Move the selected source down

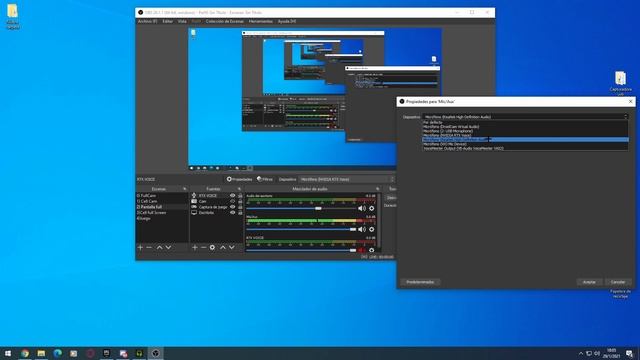tap(231, 247)
